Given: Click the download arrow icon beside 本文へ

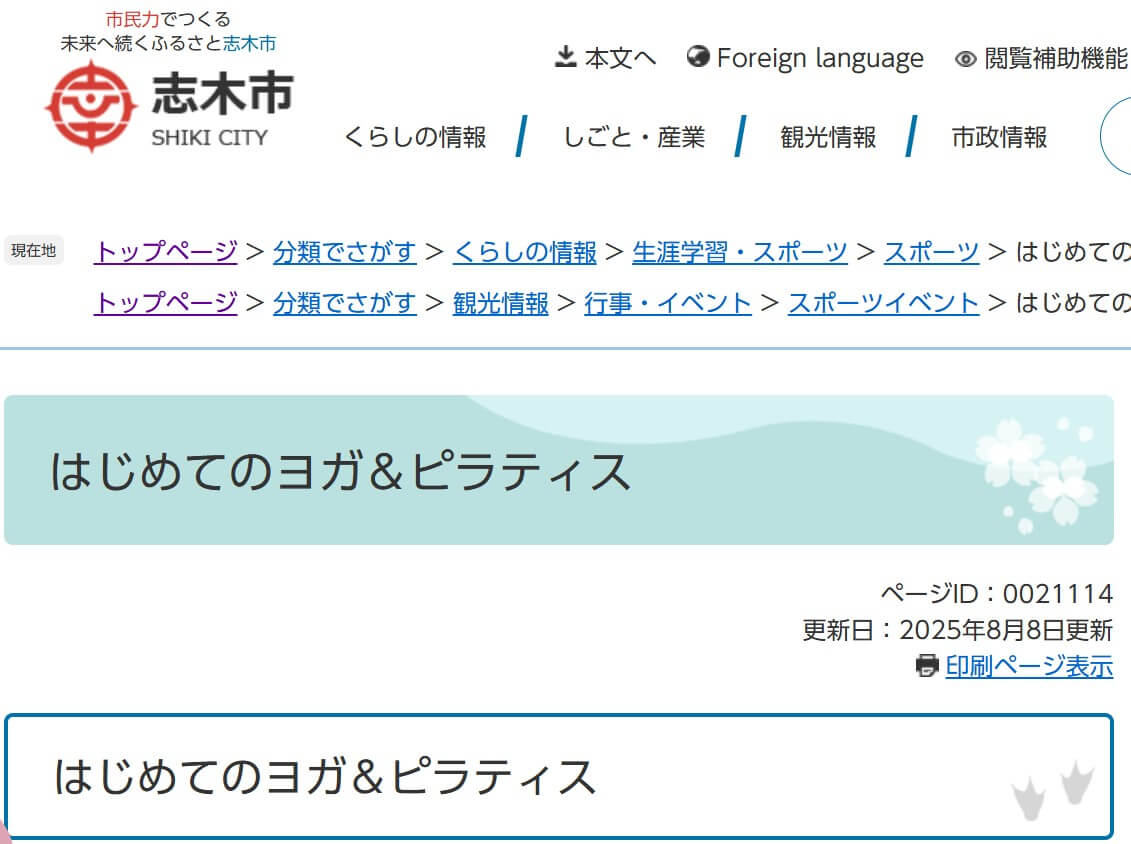Looking at the screenshot, I should [x=566, y=56].
